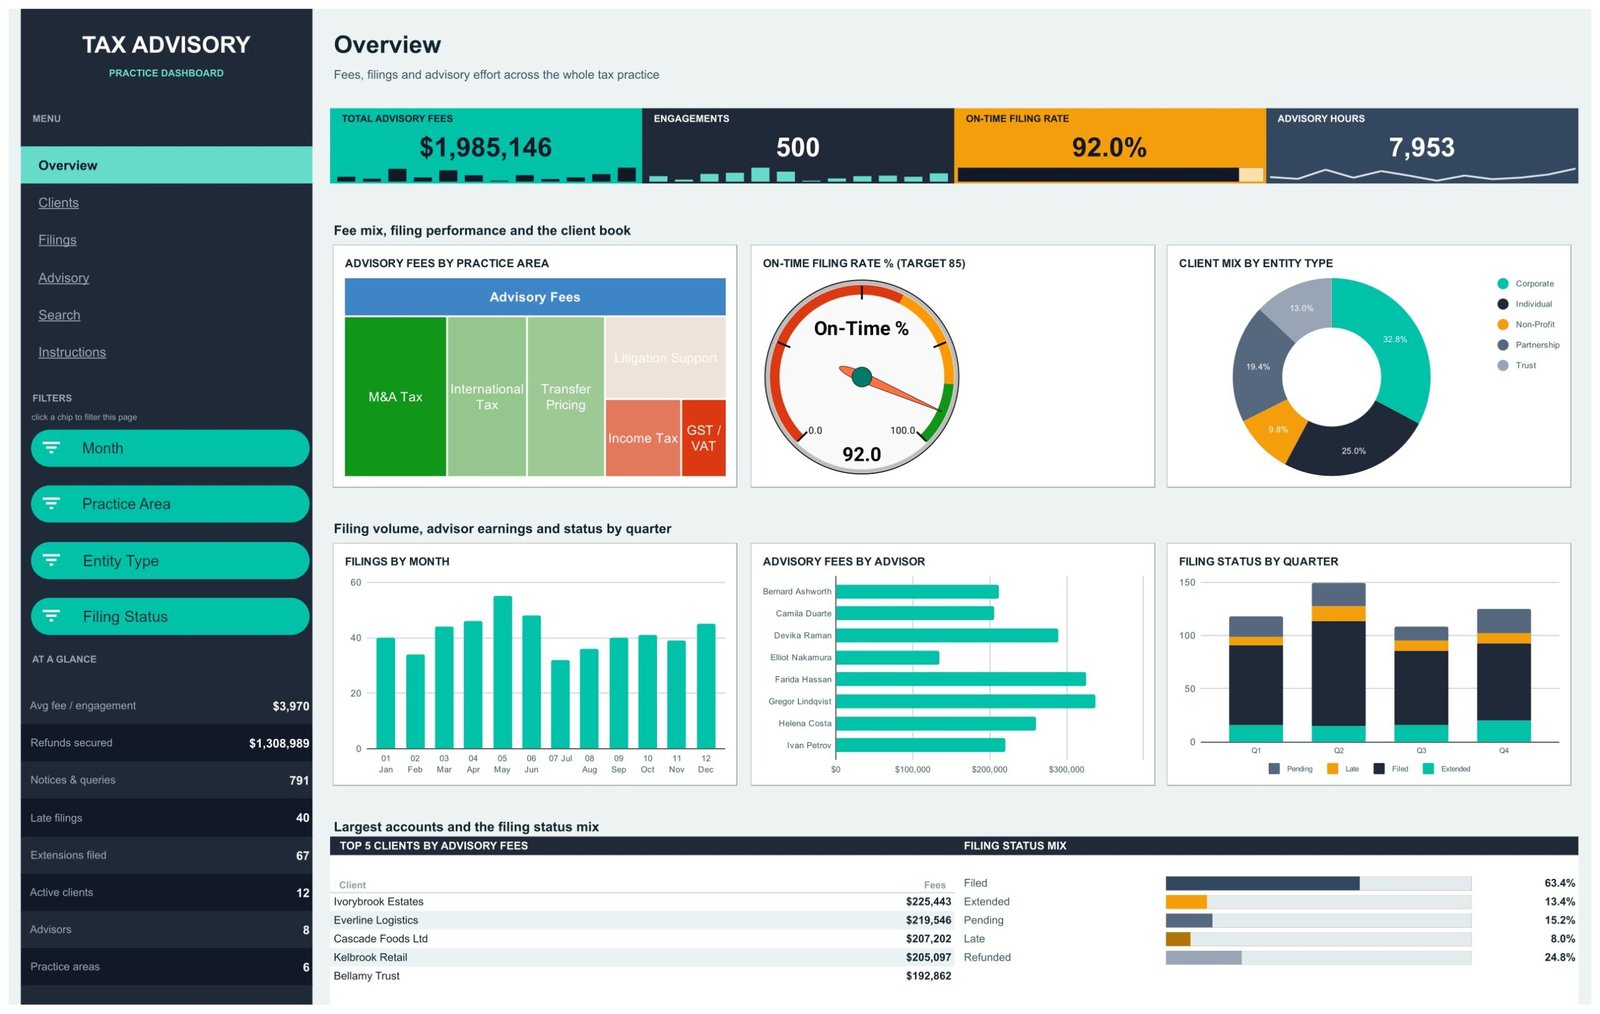Click the Partnership legend swatch
Screen dimensions: 1600x1014
(x=1502, y=345)
